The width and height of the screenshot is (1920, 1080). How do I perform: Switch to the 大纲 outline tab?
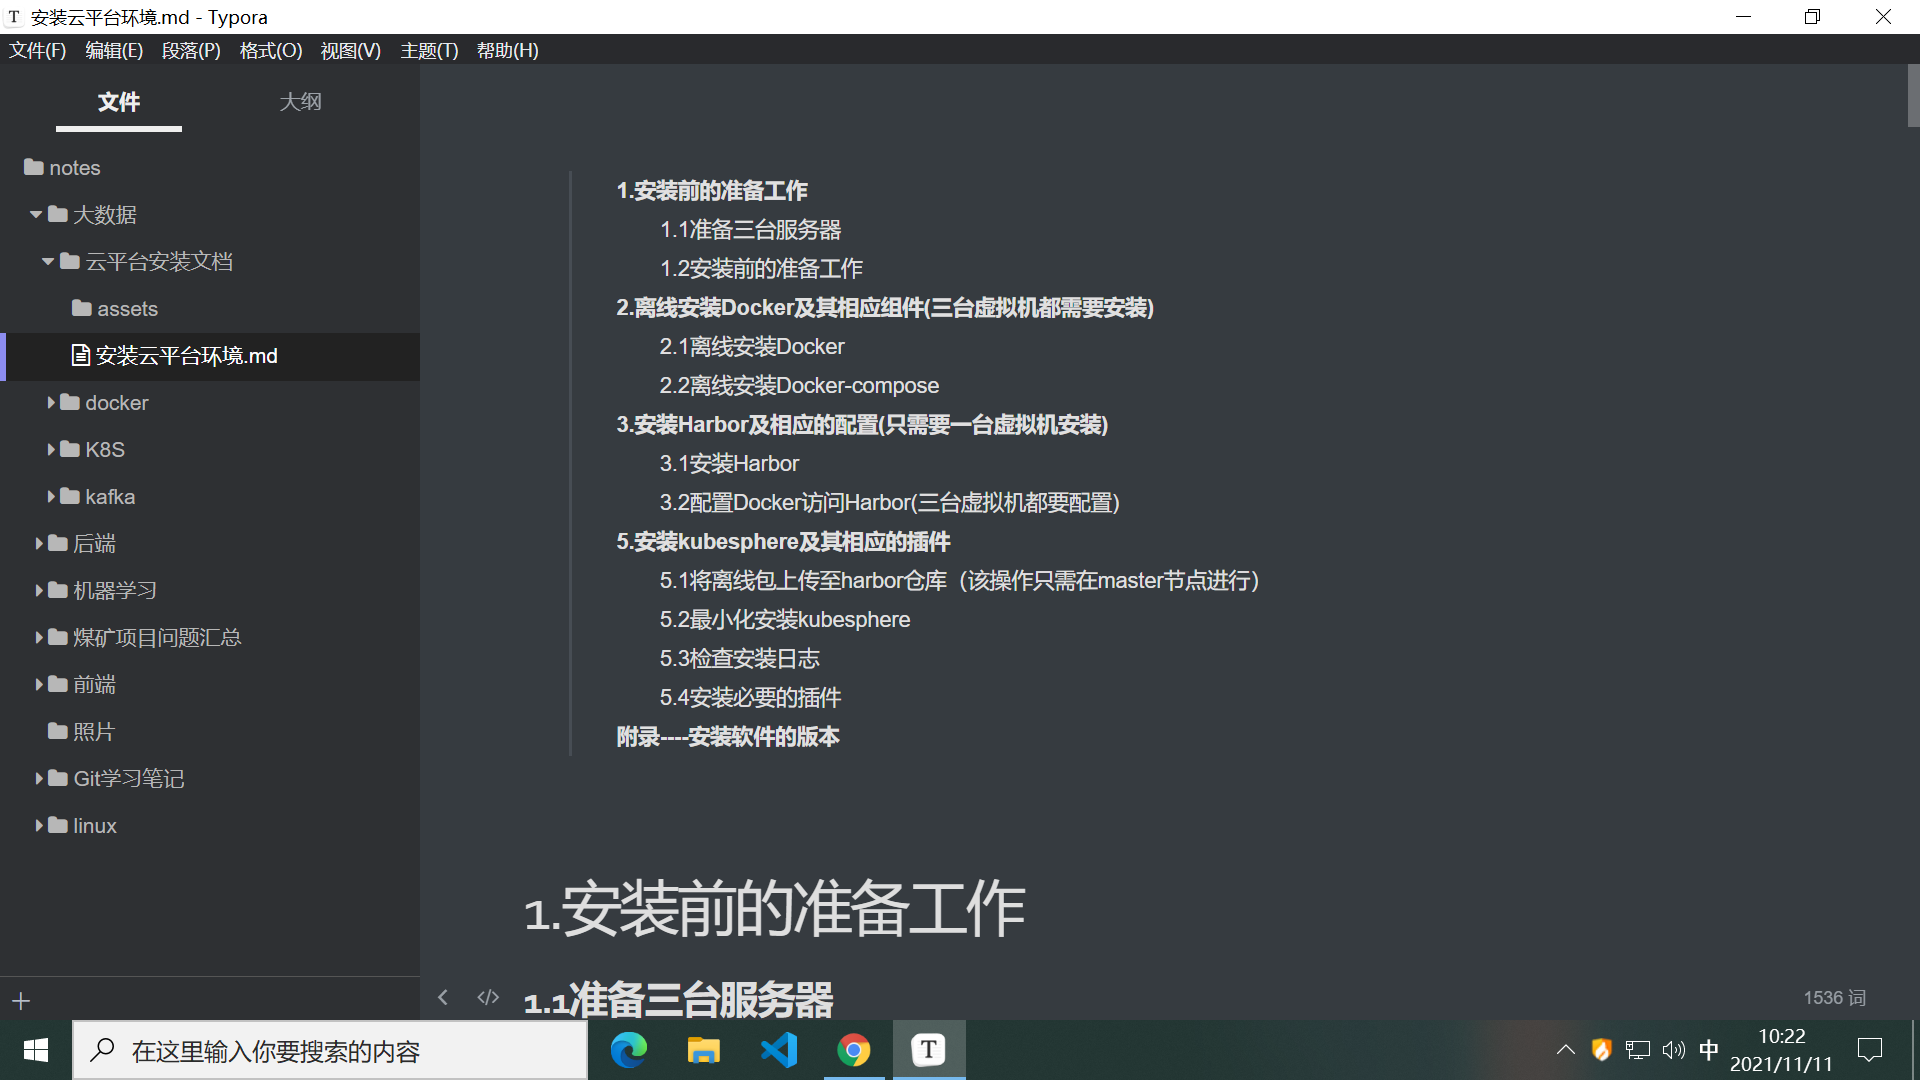300,102
